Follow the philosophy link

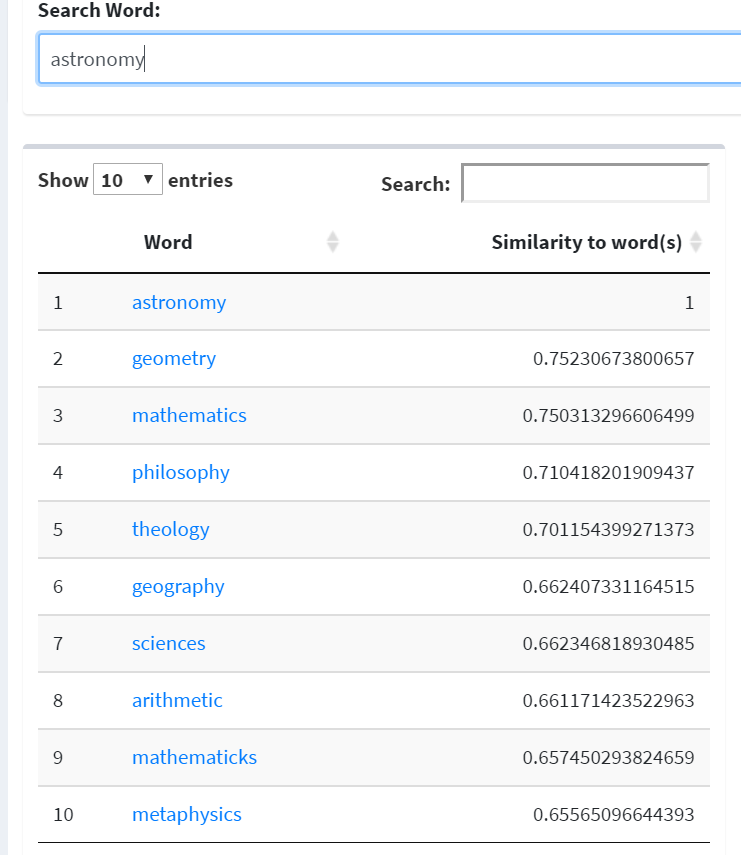coord(181,473)
